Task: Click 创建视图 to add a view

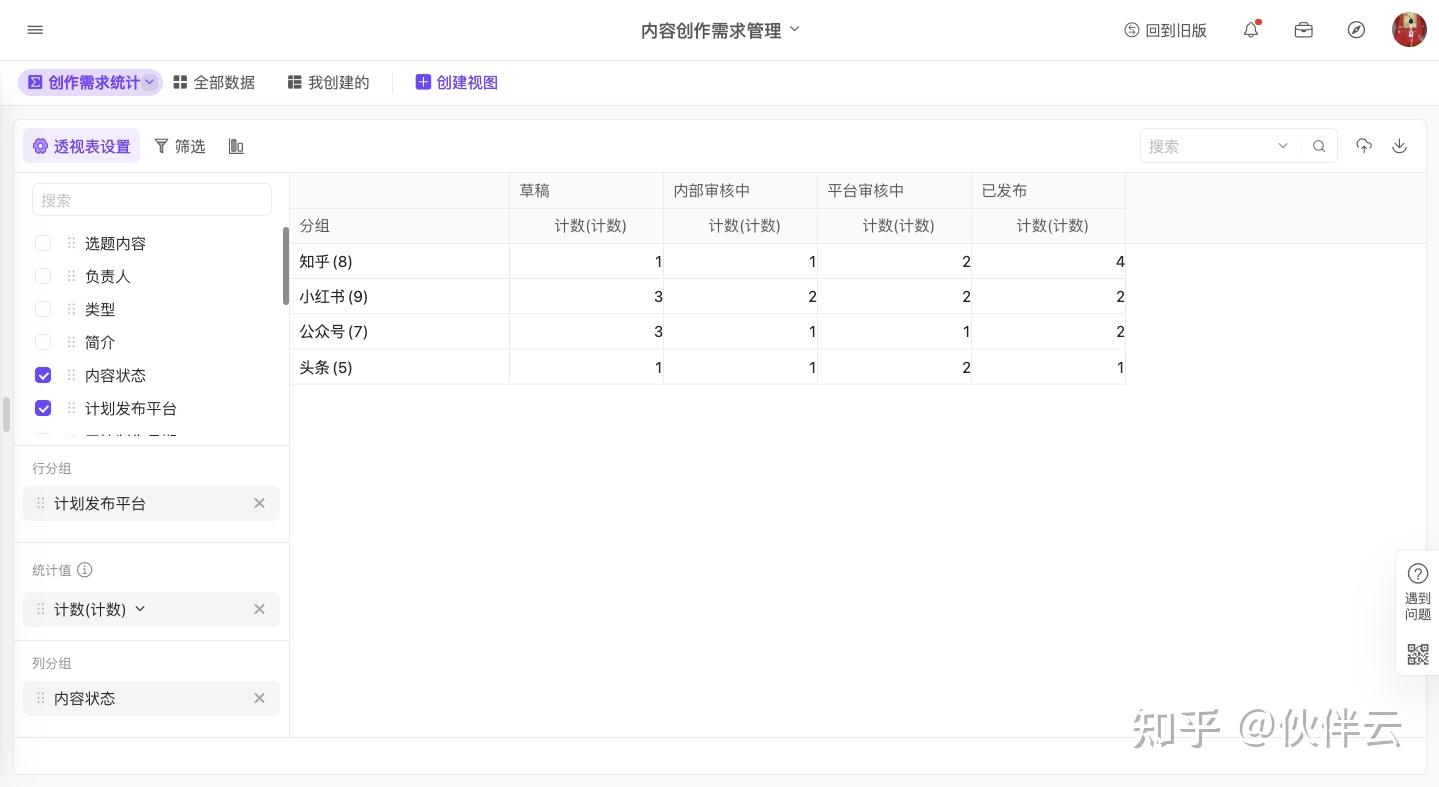Action: pyautogui.click(x=457, y=82)
